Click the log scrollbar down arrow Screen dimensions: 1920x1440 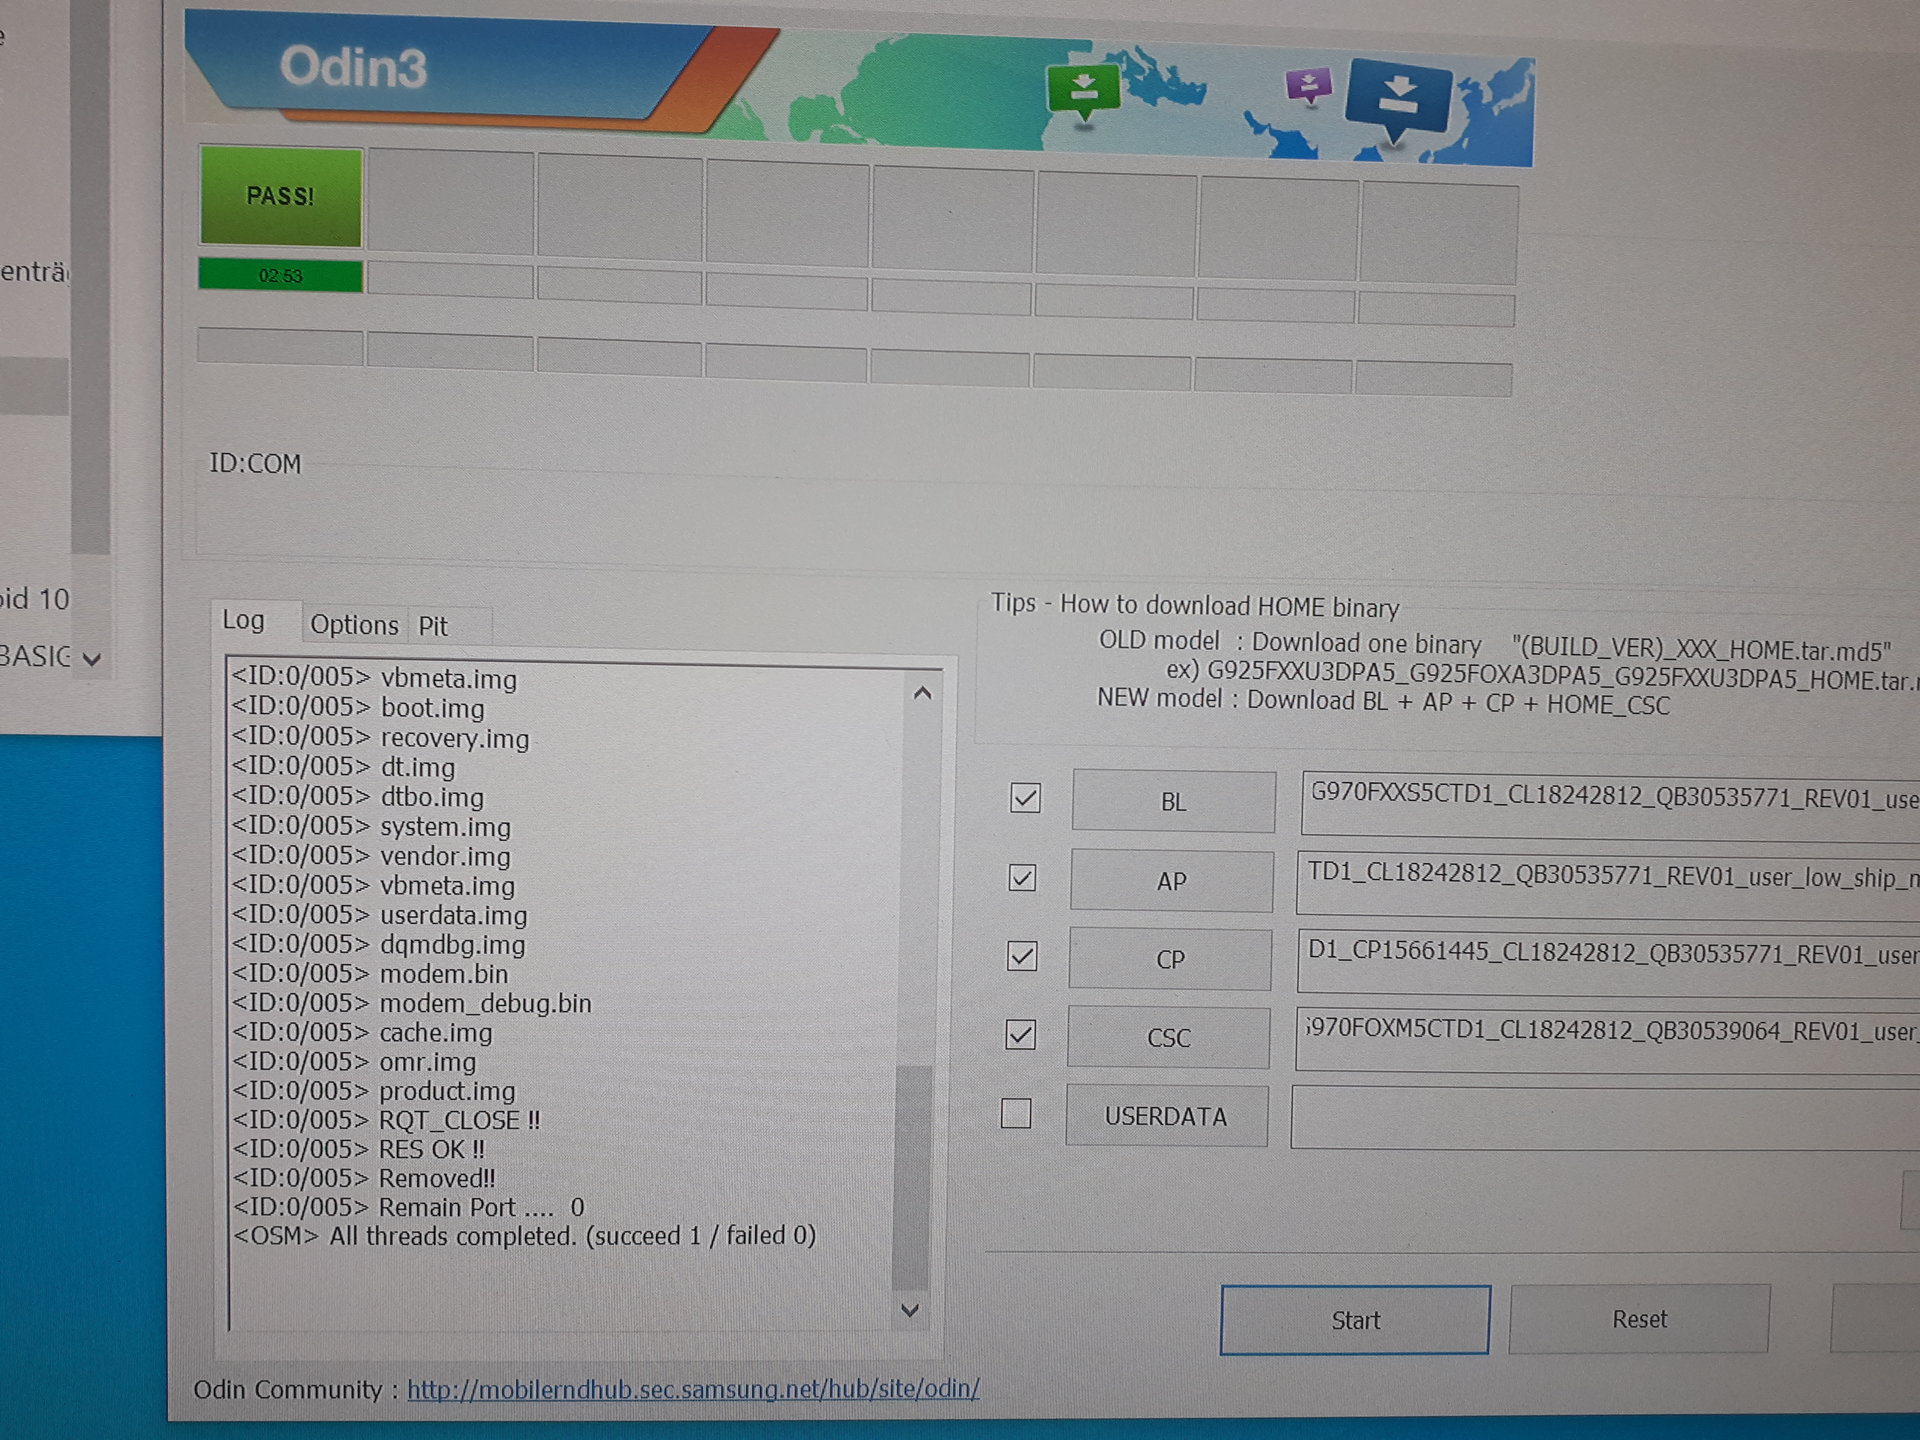point(910,1310)
